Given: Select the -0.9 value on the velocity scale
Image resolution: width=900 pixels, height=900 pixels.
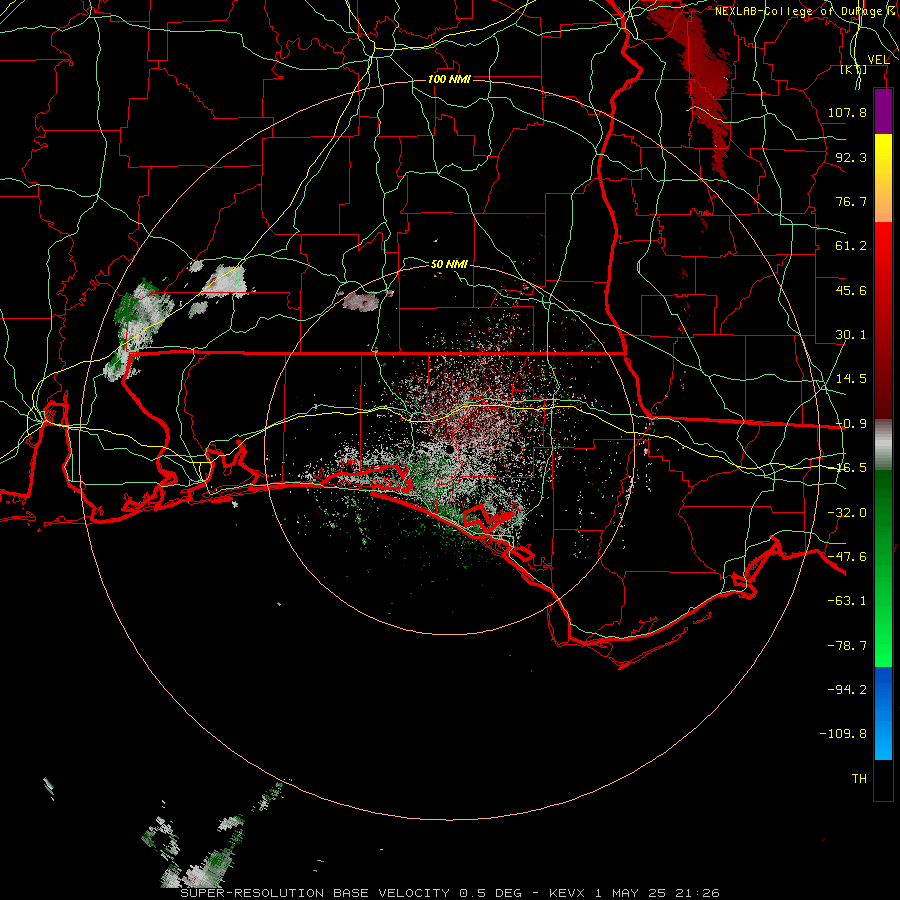Looking at the screenshot, I should [x=851, y=424].
